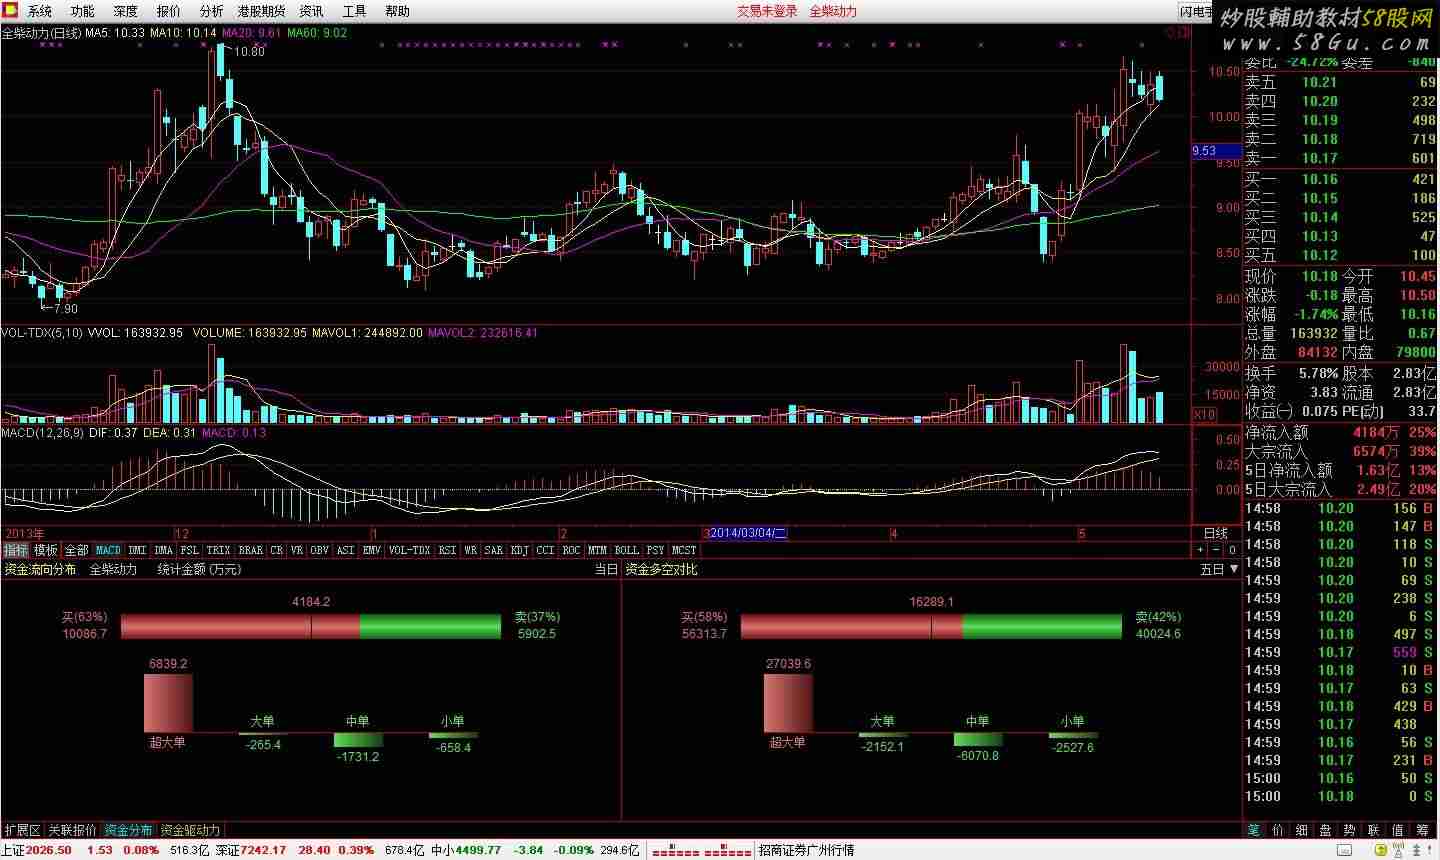Select the 筹 tab in side panel
Screen dimensions: 1440x860
click(x=1423, y=830)
